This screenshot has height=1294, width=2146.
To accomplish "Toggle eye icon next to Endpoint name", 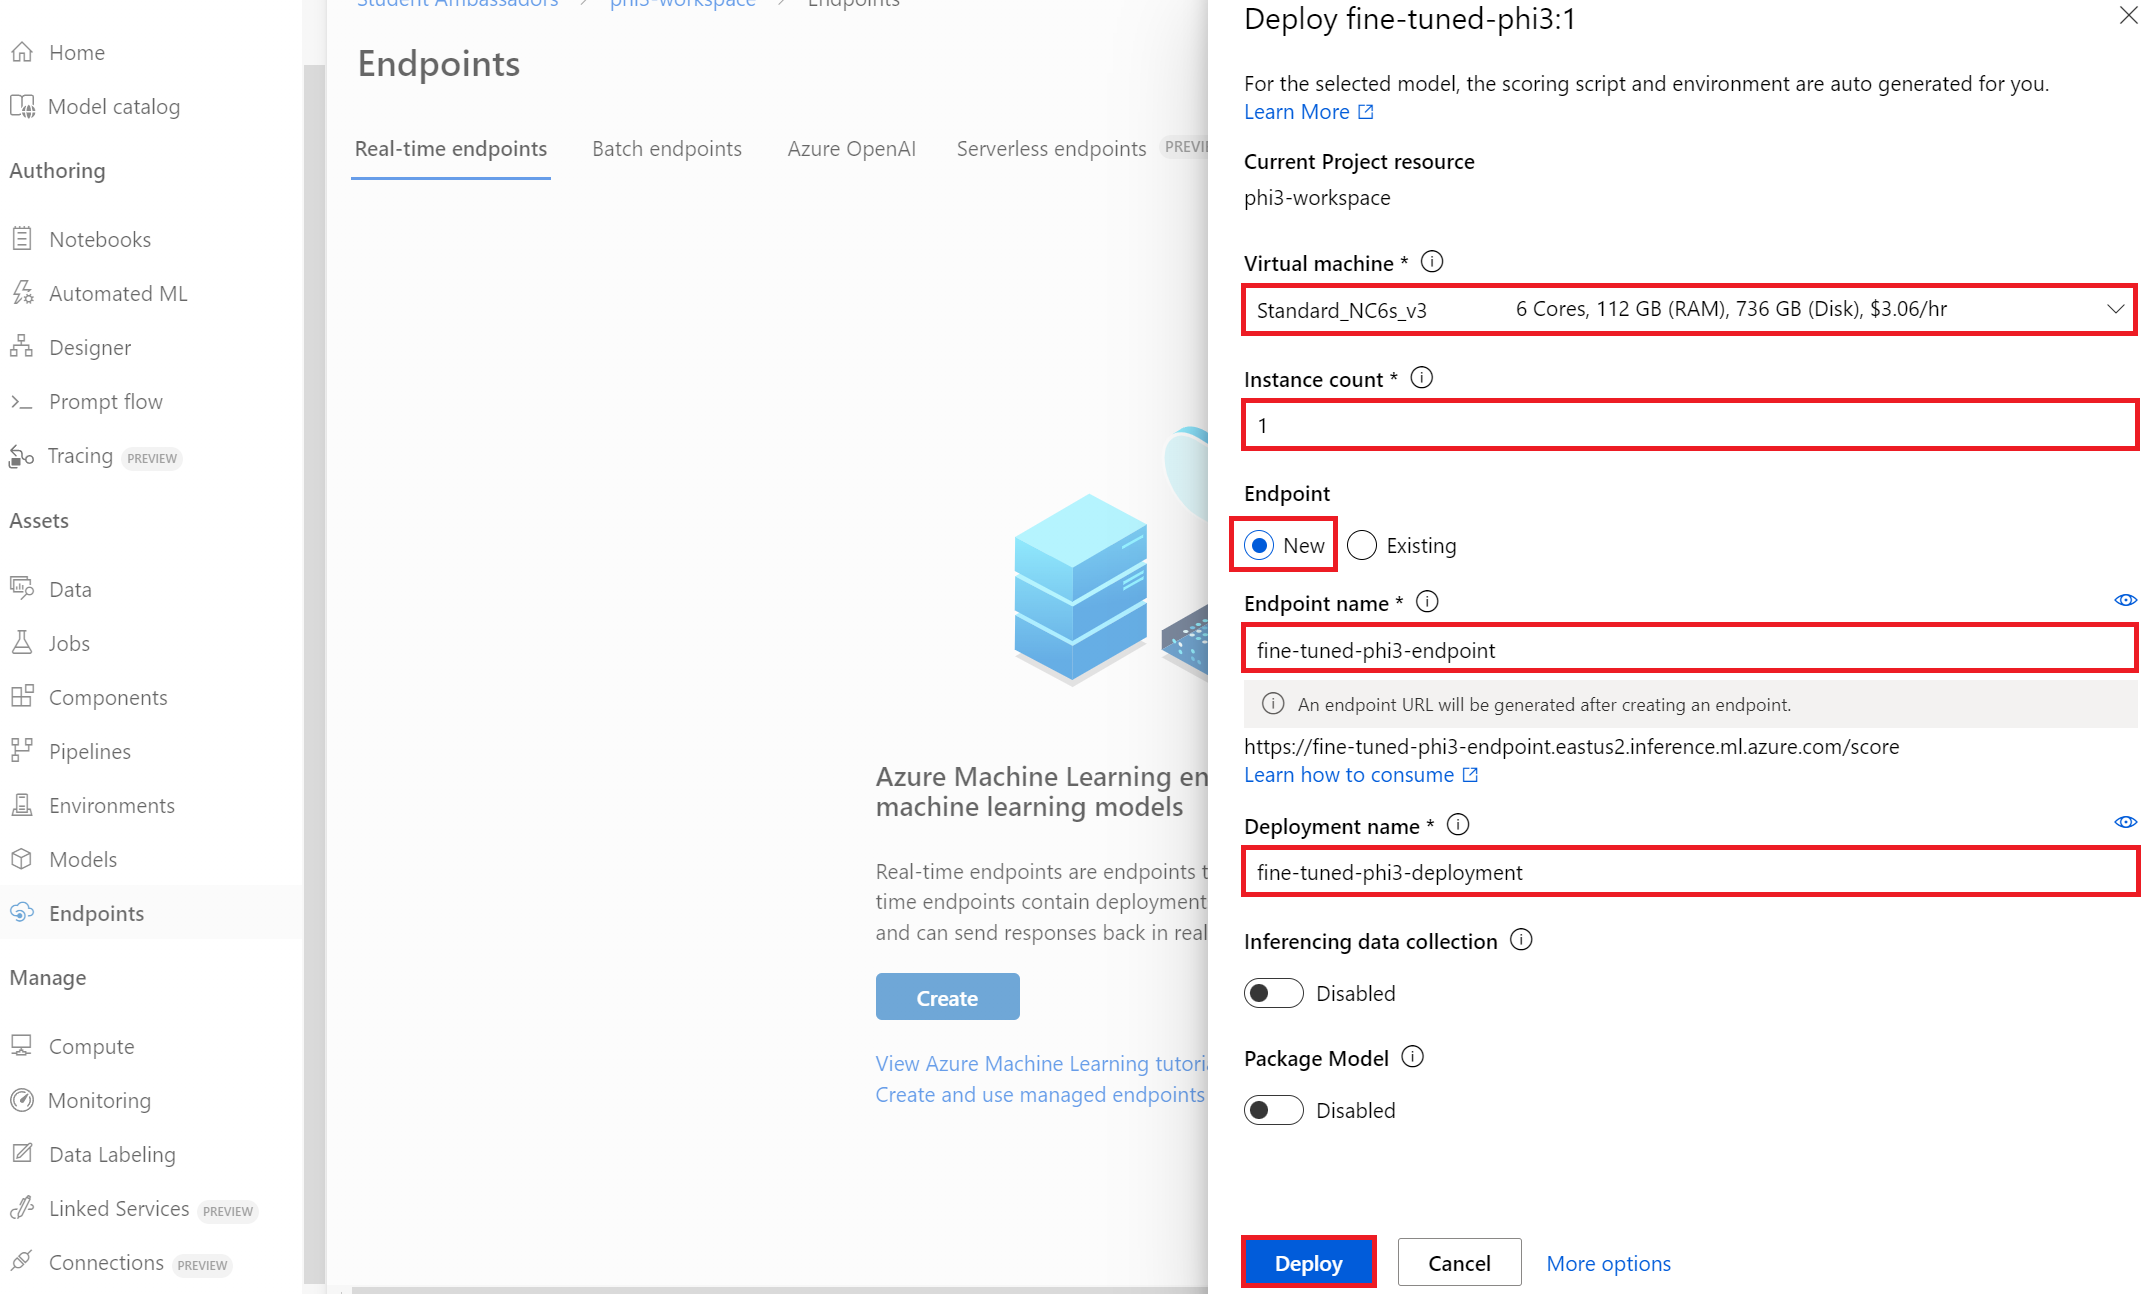I will pyautogui.click(x=2125, y=600).
